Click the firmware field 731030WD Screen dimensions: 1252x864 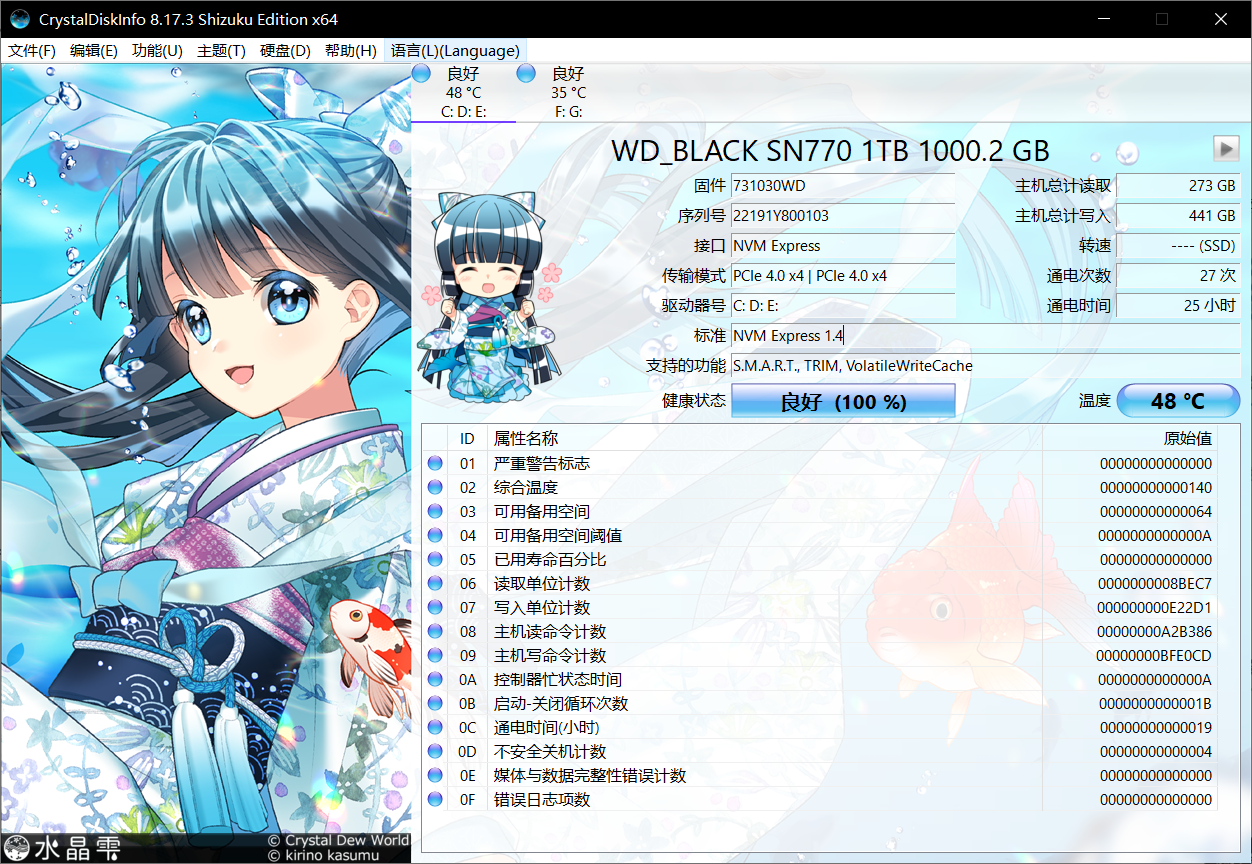click(x=843, y=186)
